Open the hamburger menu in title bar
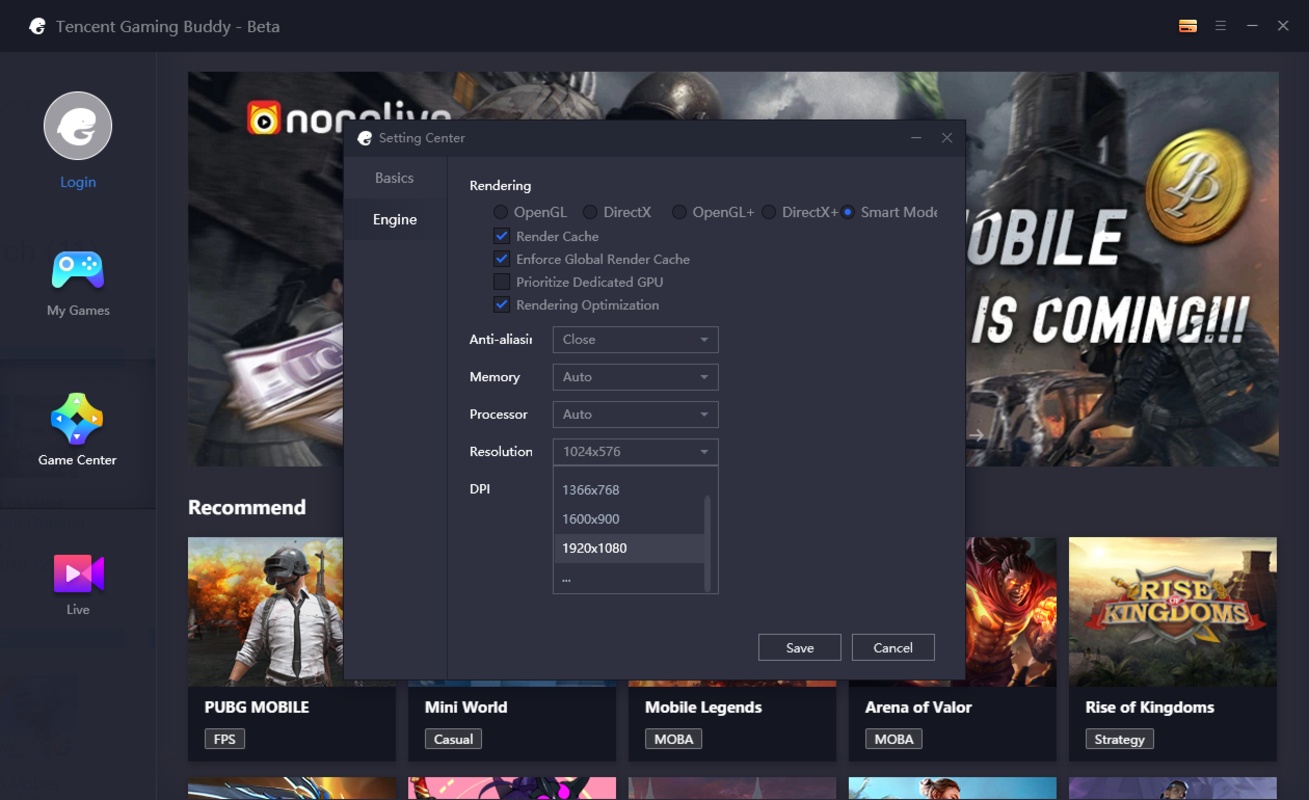Viewport: 1309px width, 800px height. click(1220, 26)
